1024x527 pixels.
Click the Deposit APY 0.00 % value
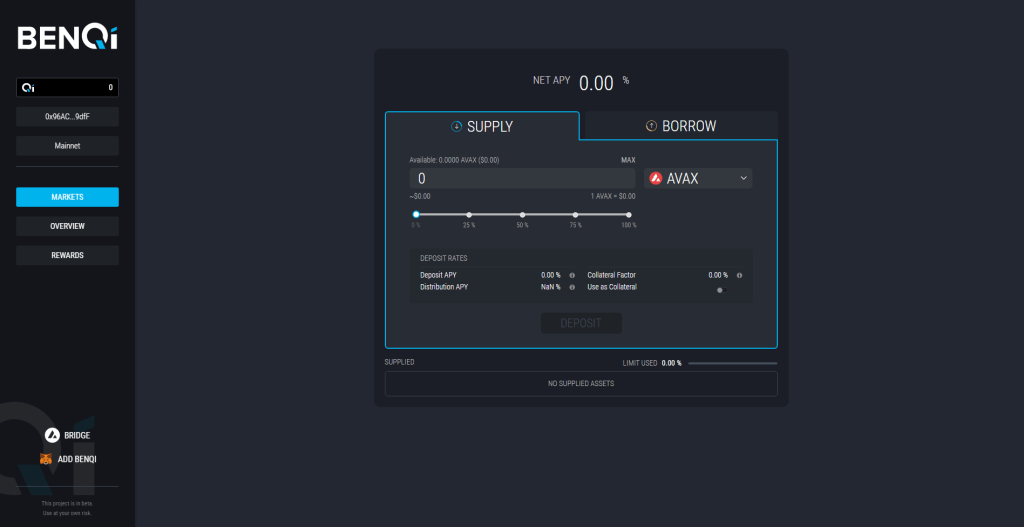tap(551, 276)
